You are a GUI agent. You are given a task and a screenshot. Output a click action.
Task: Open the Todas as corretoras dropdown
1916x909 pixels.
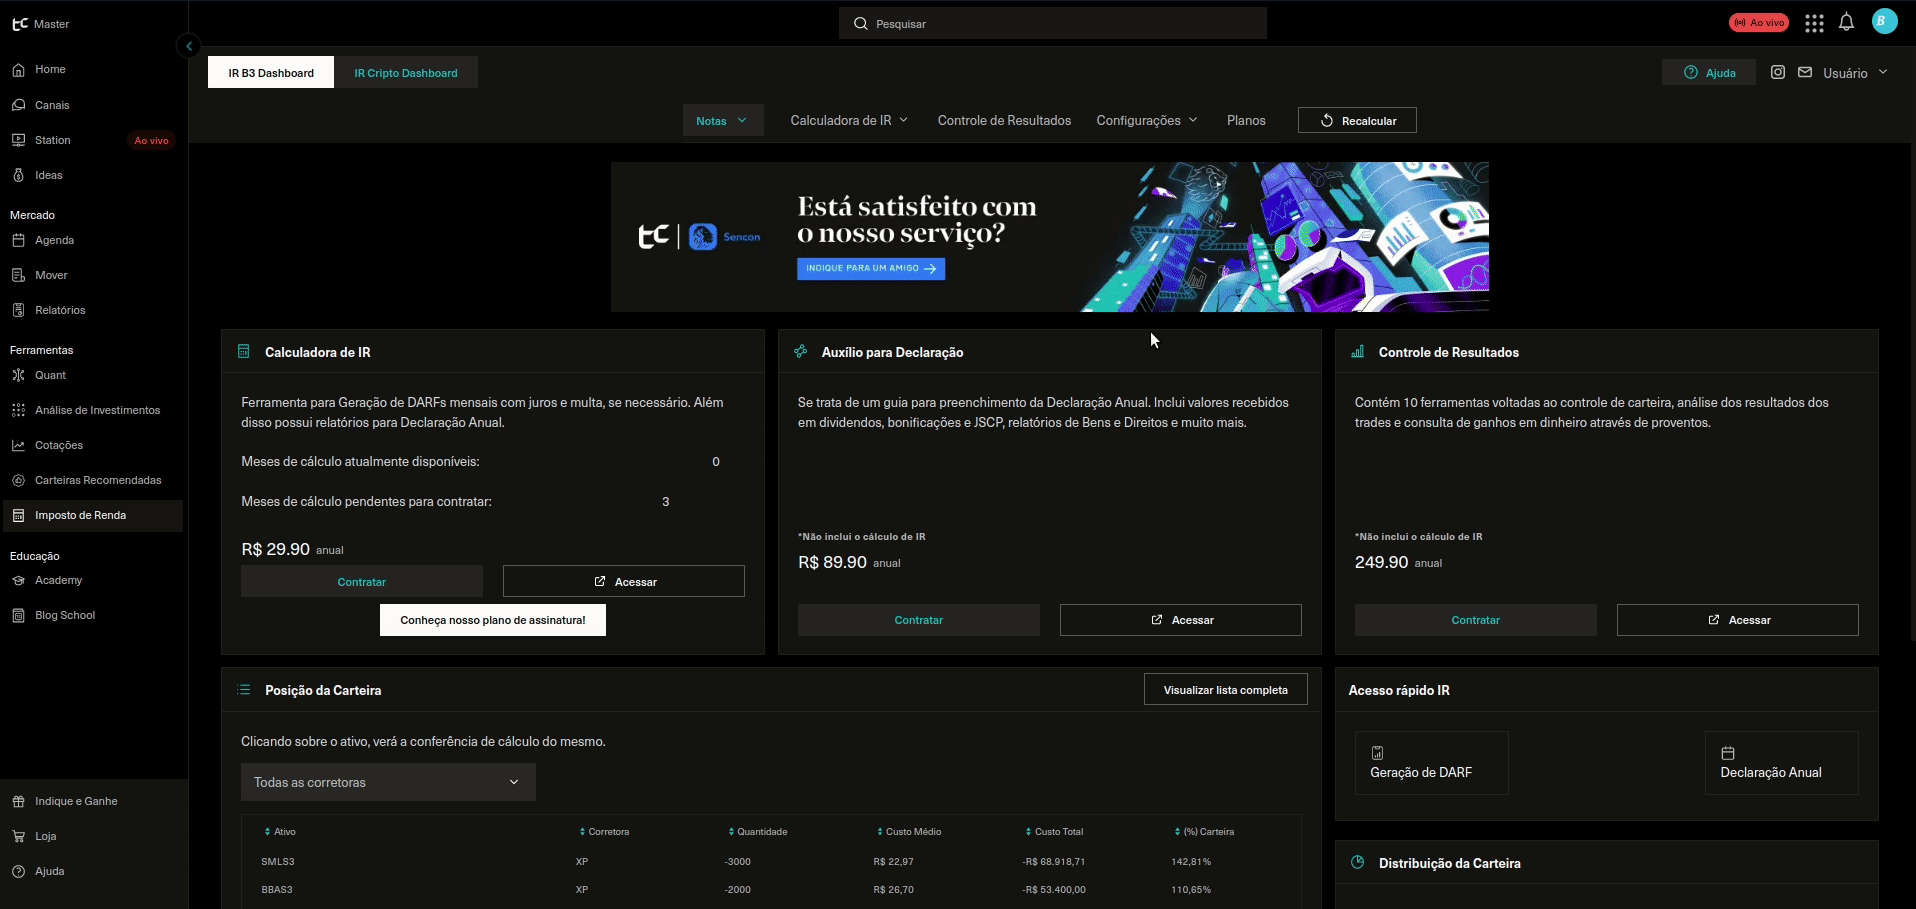(x=388, y=782)
